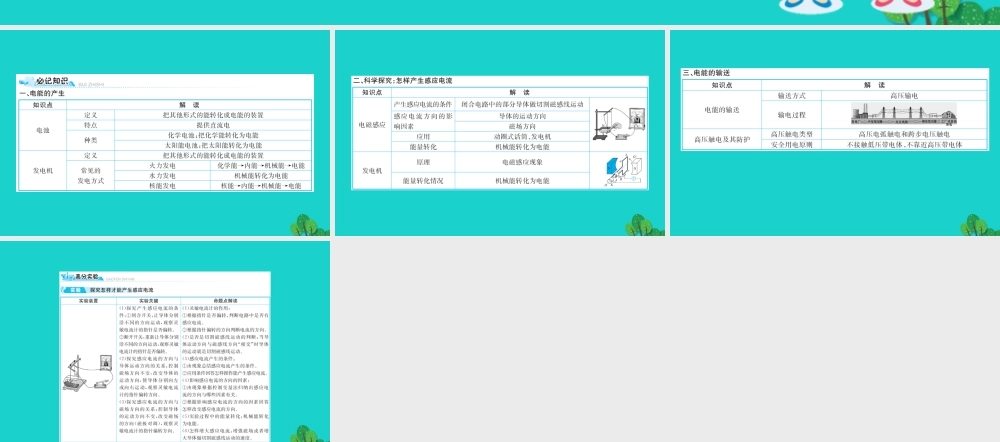The width and height of the screenshot is (1000, 442).
Task: Open the 高分实验 experiment slide
Action: 165,341
